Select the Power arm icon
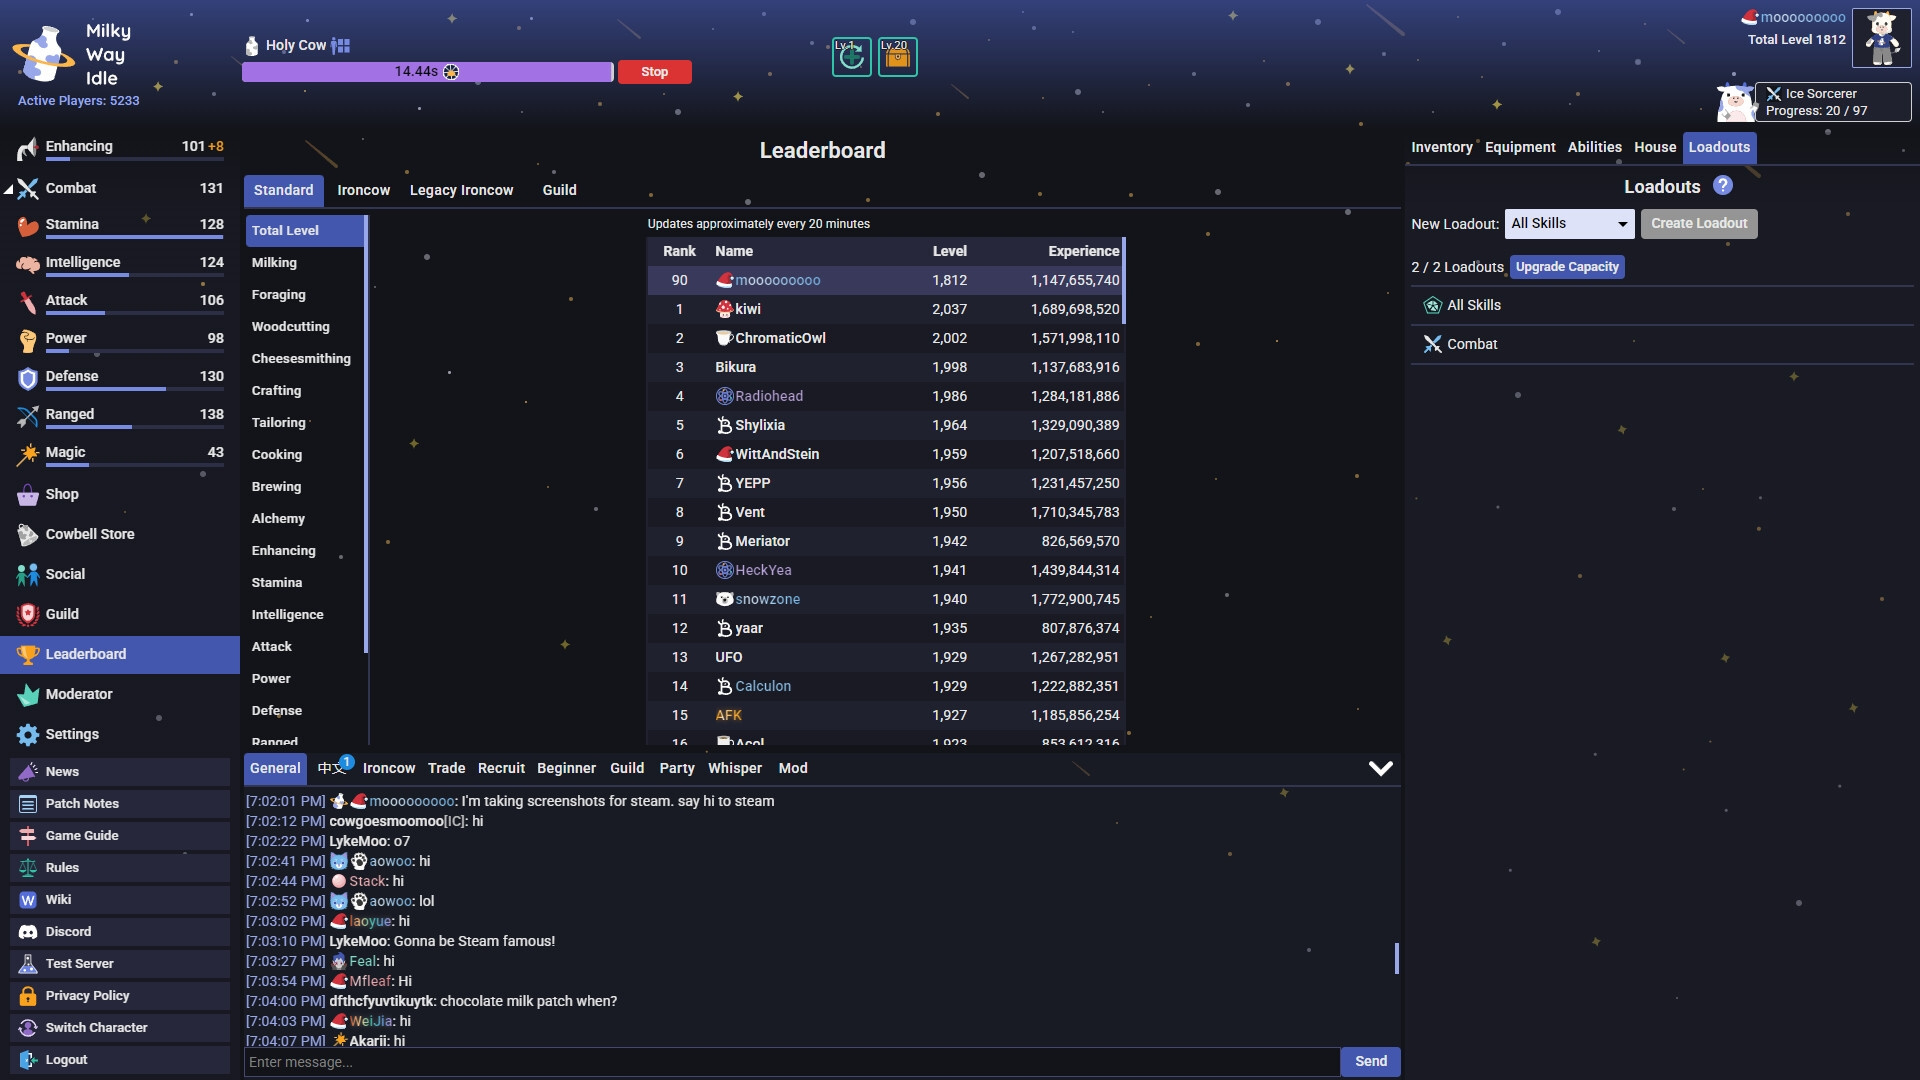Viewport: 1920px width, 1080px height. click(28, 340)
